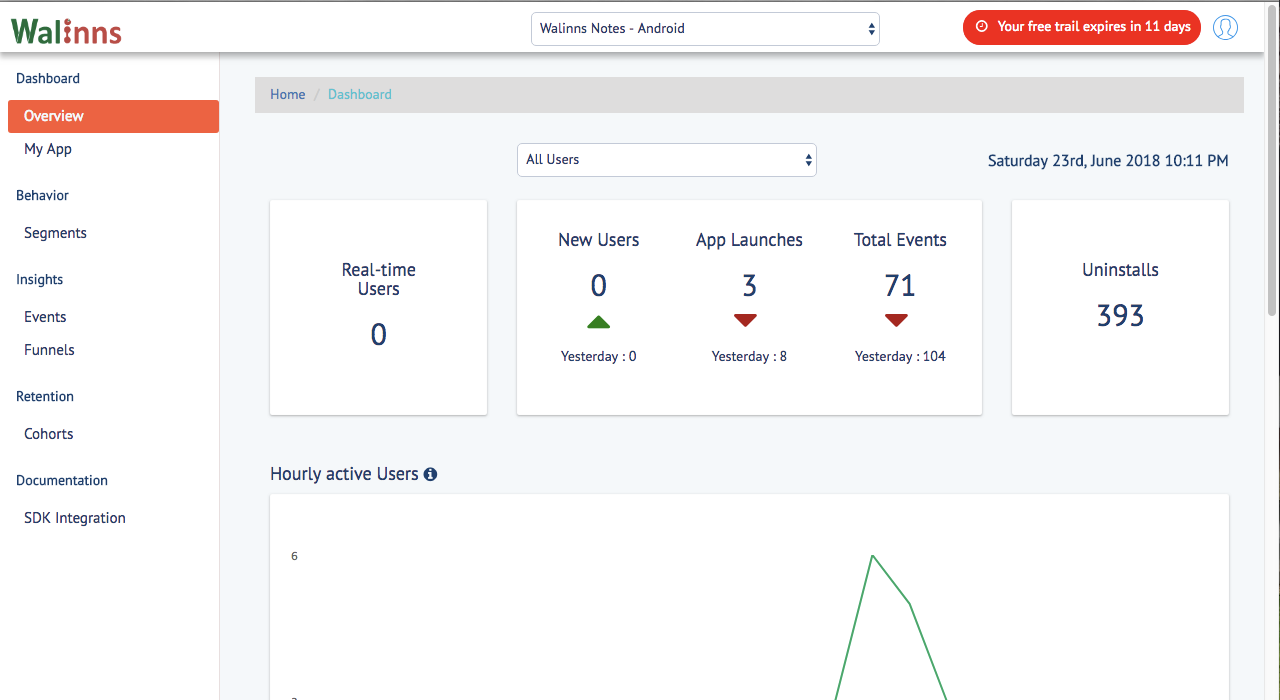Screen dimensions: 1280x700
Task: Click the Walinns logo
Action: tap(66, 31)
